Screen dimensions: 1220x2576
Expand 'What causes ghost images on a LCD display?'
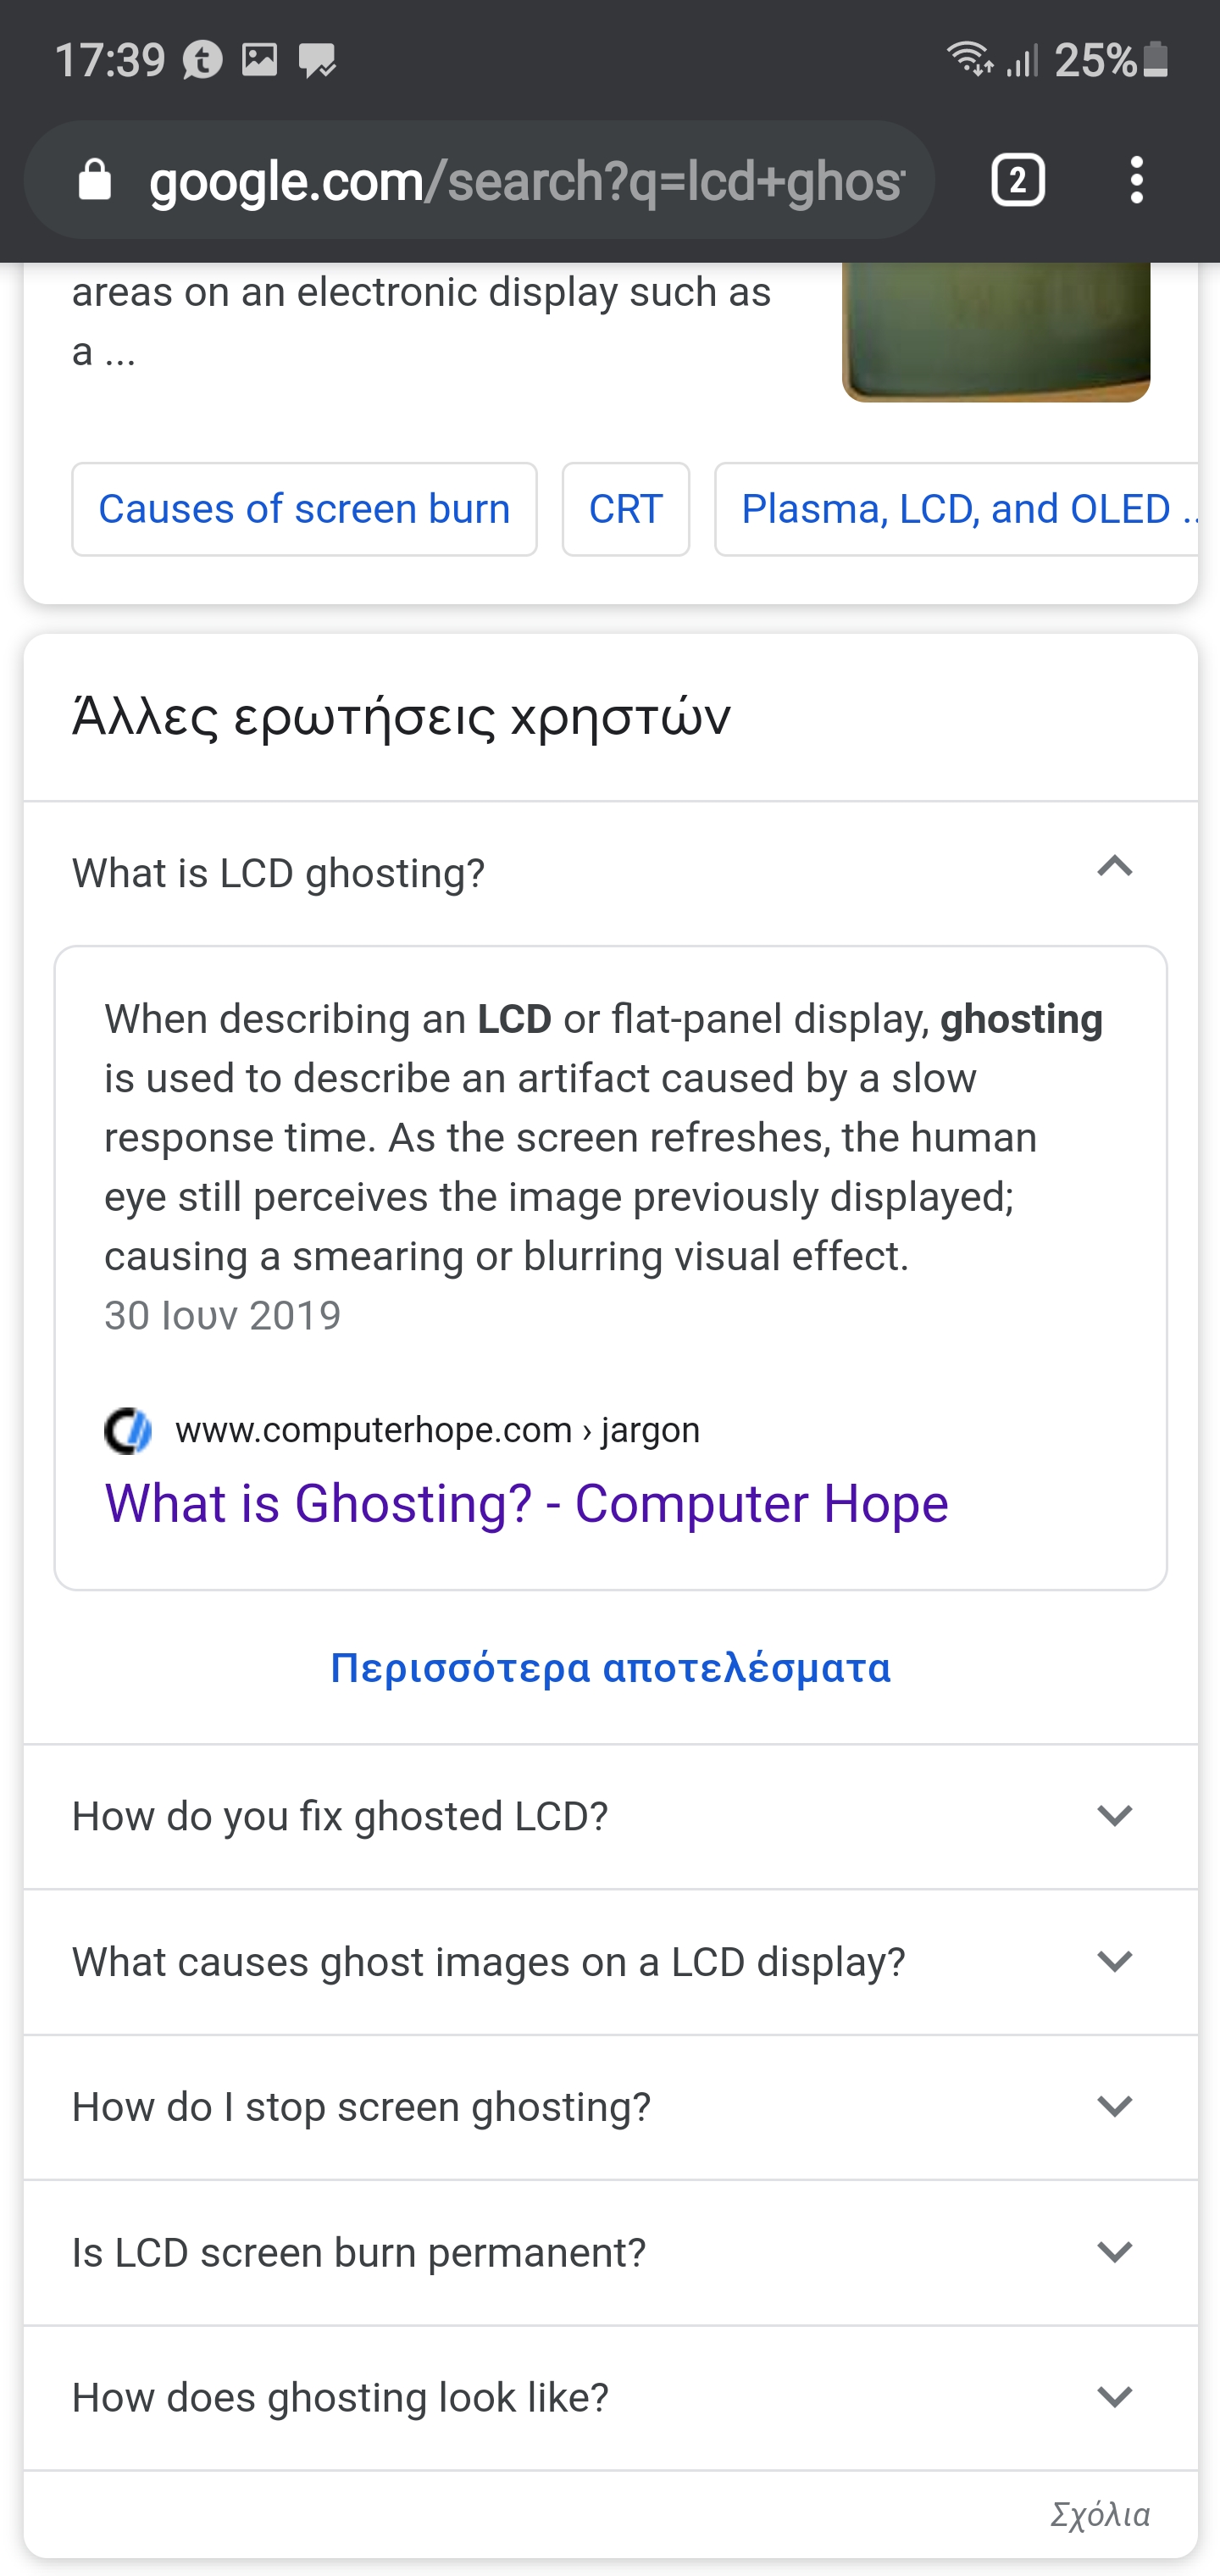coord(610,1962)
